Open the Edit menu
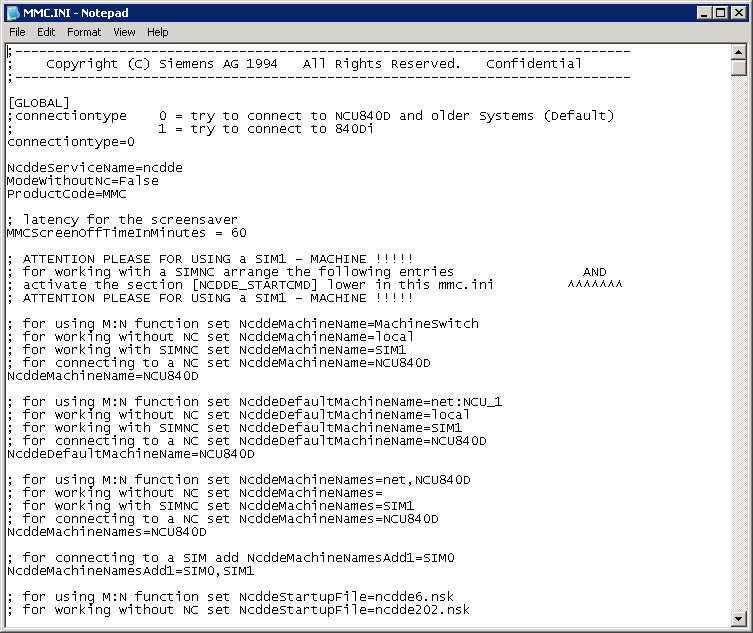Image resolution: width=753 pixels, height=633 pixels. (46, 32)
